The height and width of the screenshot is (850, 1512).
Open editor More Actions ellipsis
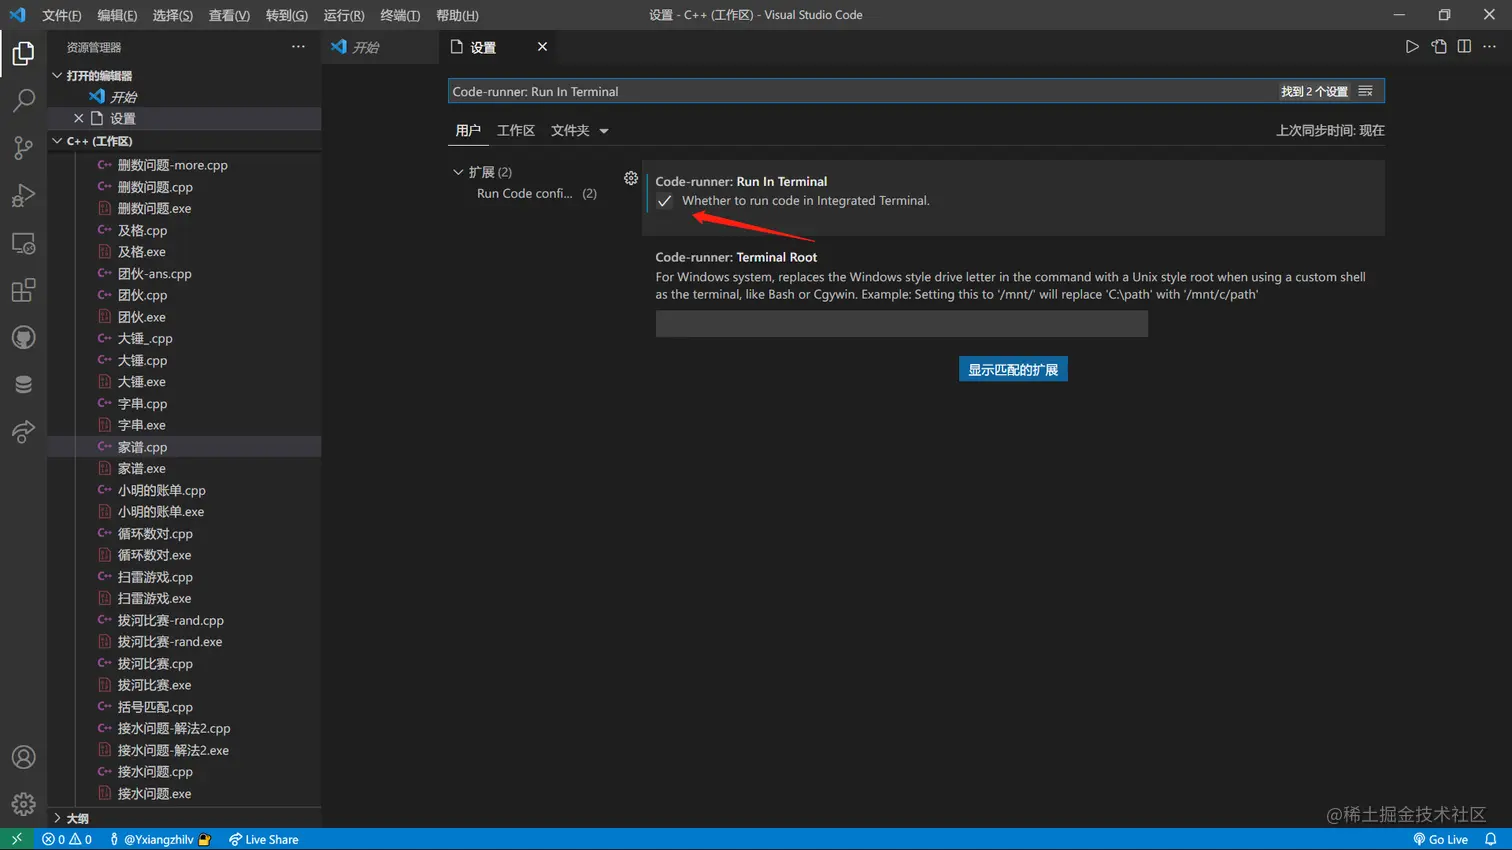point(1490,47)
